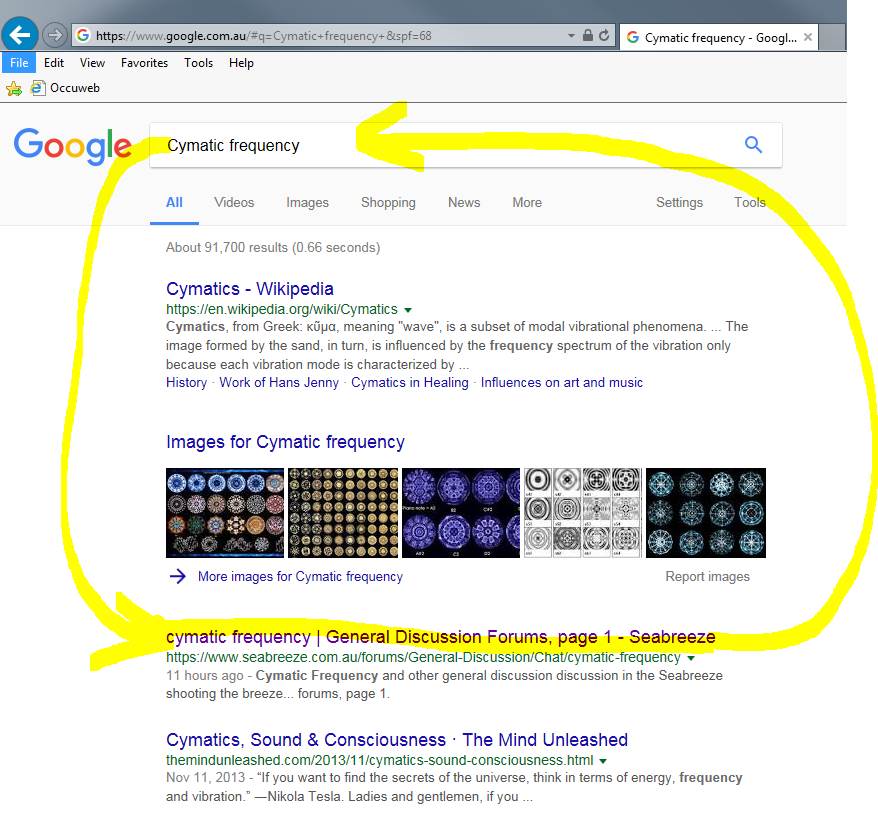Click More images for Cymatic frequency link
Viewport: 878px width, 826px height.
tap(300, 576)
